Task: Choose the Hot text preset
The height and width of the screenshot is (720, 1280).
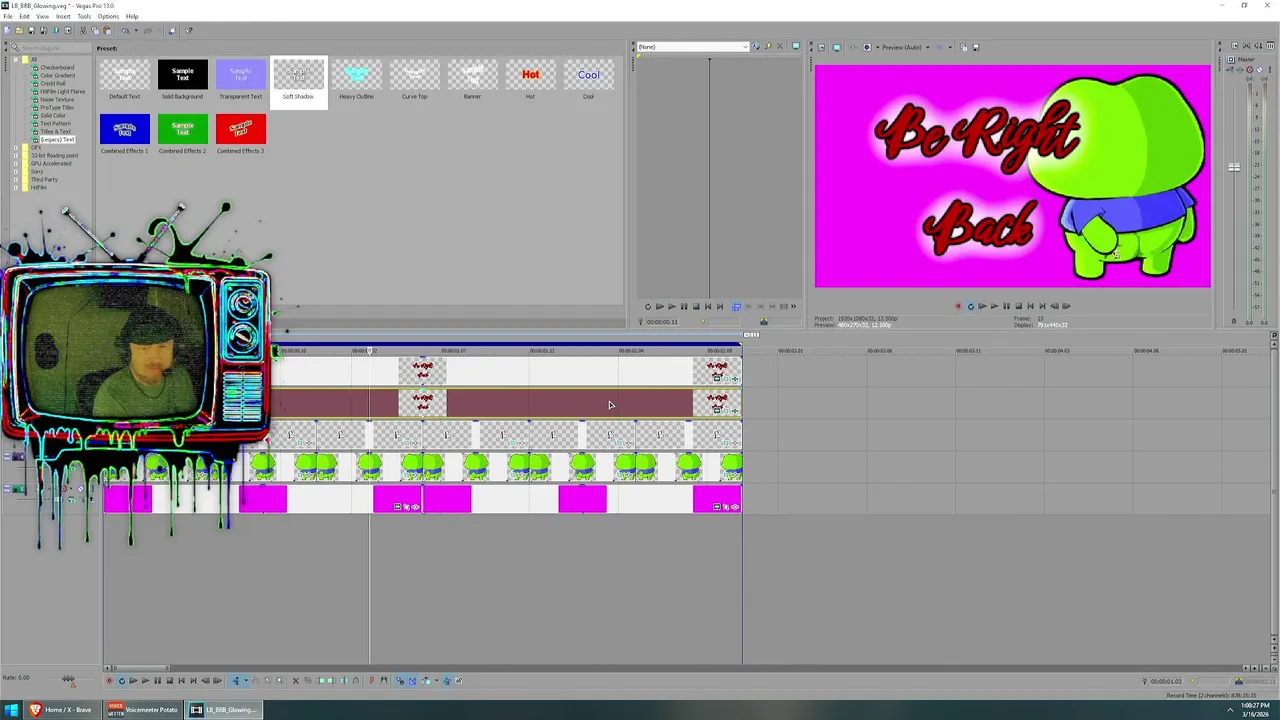Action: coord(530,80)
